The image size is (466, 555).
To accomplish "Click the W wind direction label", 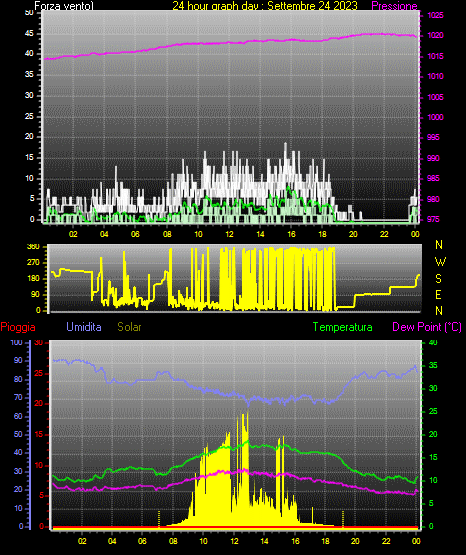I will tap(440, 262).
